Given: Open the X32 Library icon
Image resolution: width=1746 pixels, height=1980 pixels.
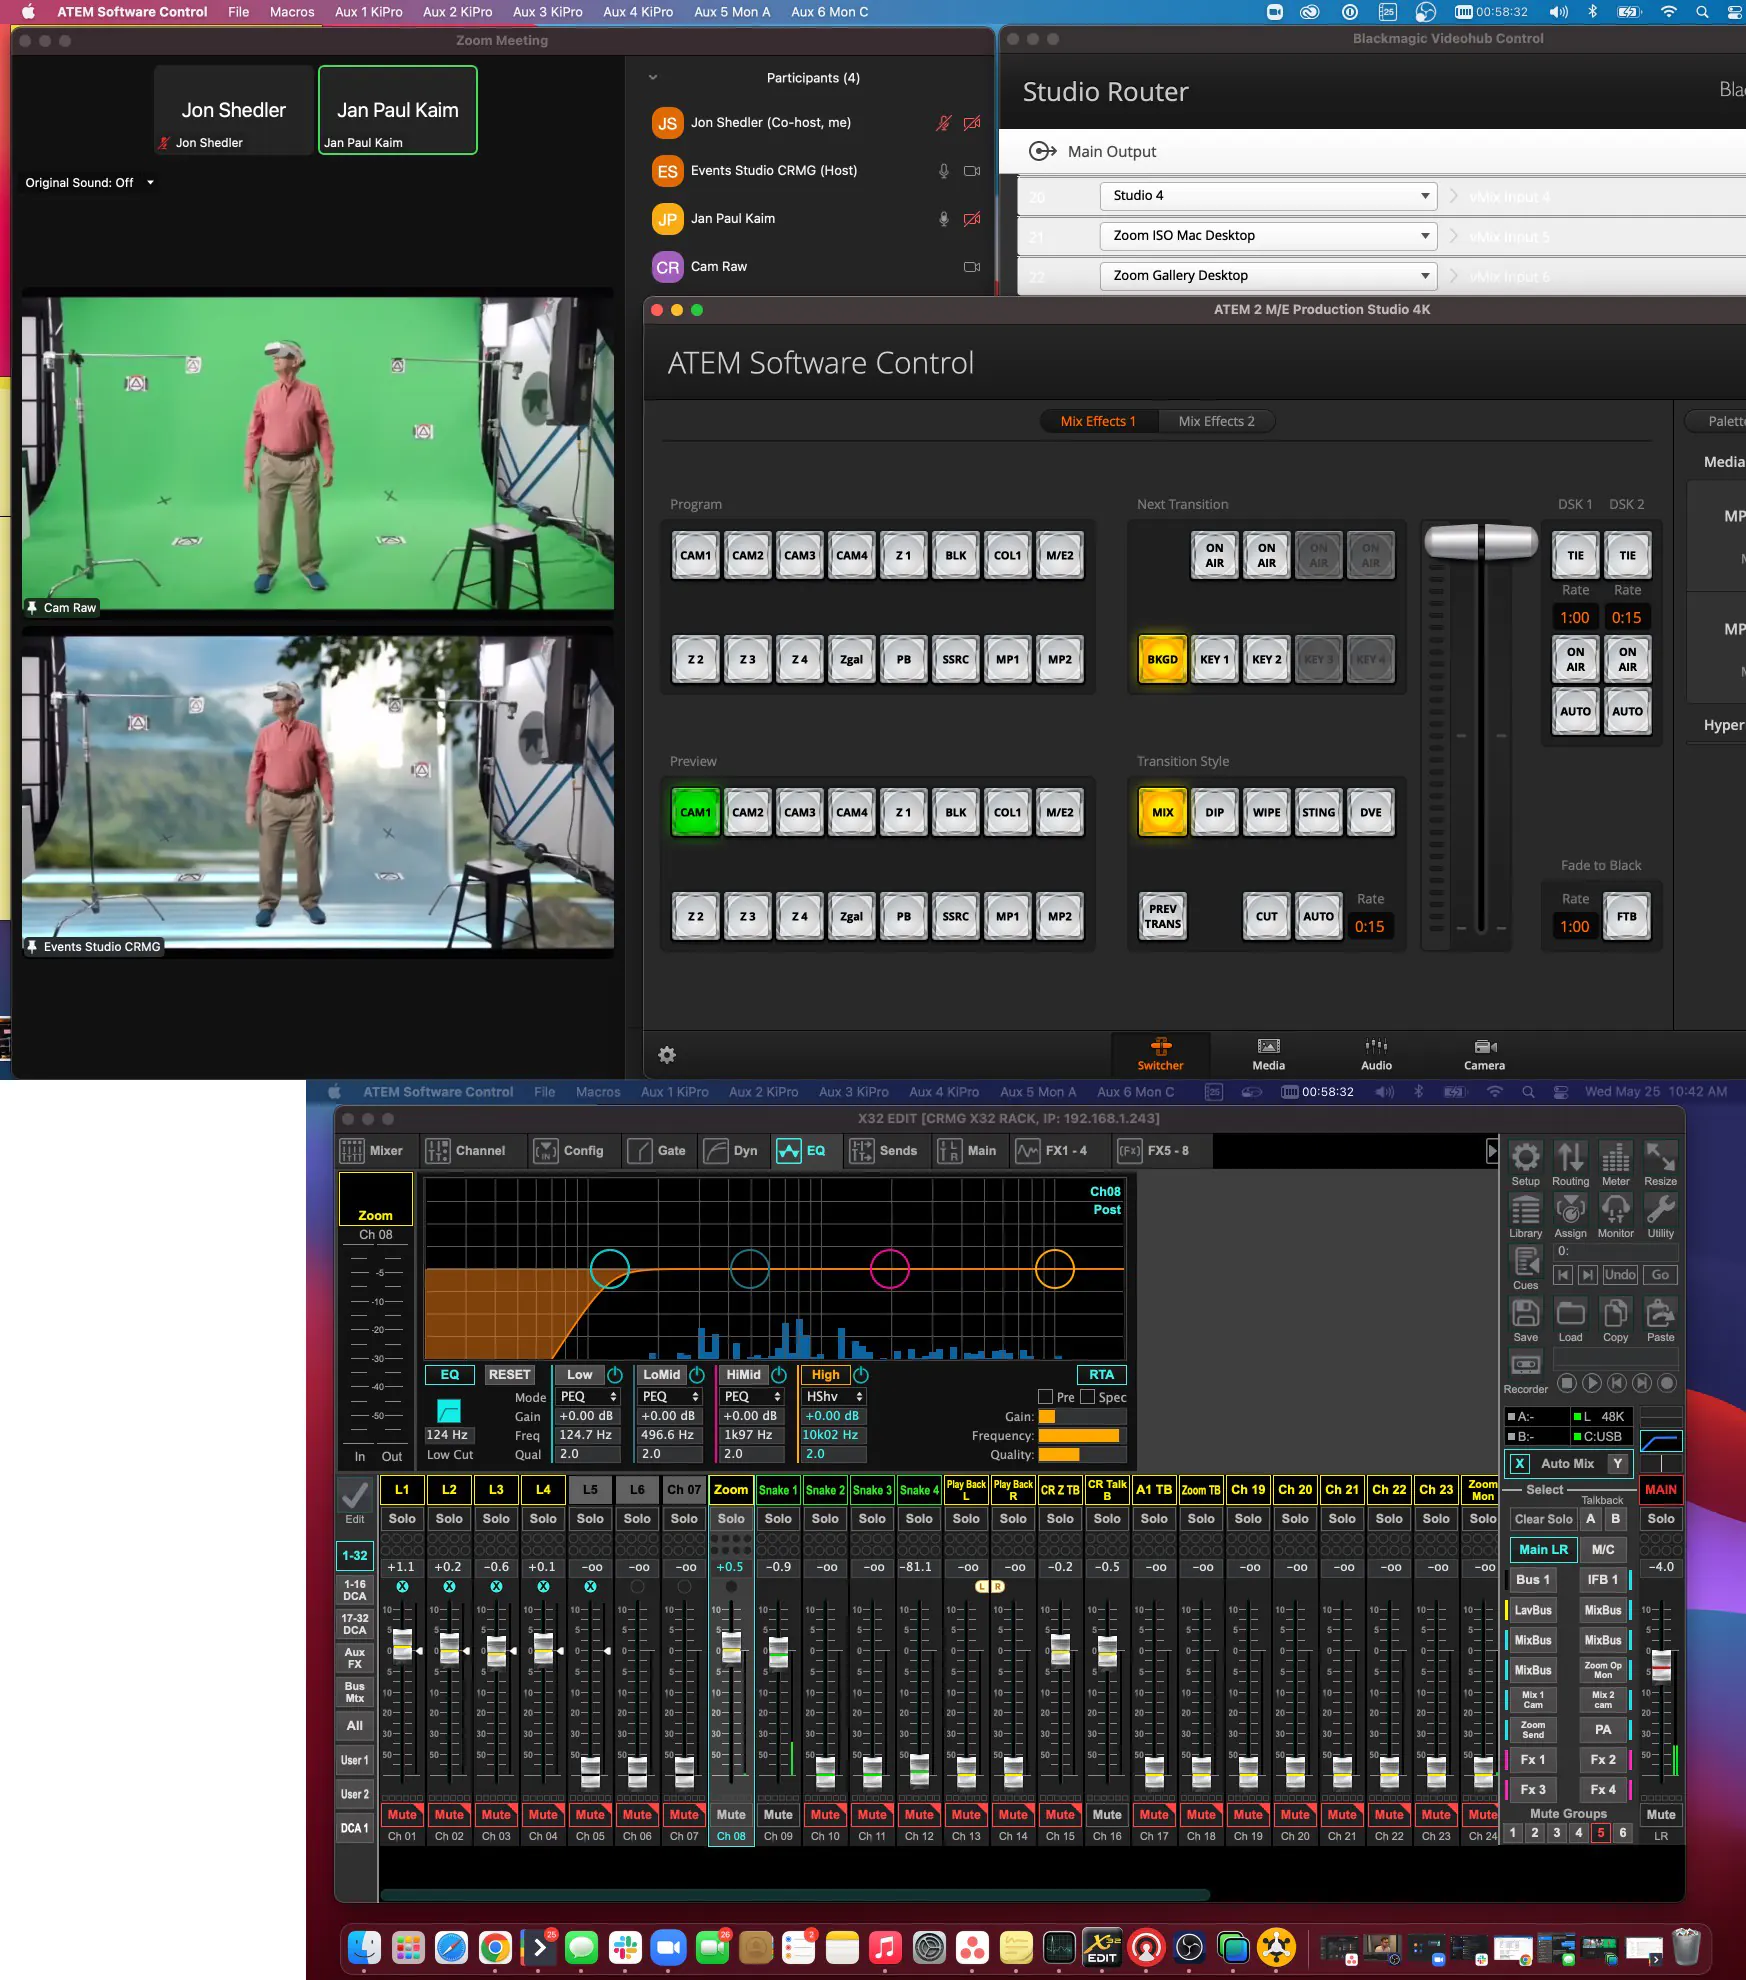Looking at the screenshot, I should tap(1525, 1211).
